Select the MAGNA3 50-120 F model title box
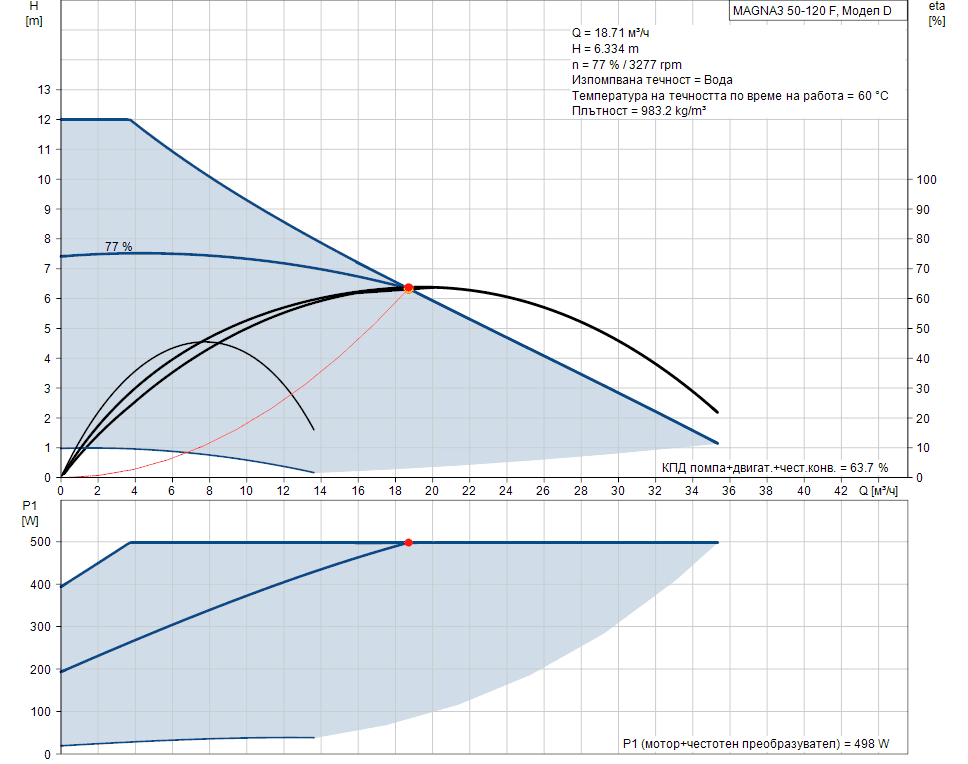This screenshot has height=764, width=968. [x=805, y=11]
